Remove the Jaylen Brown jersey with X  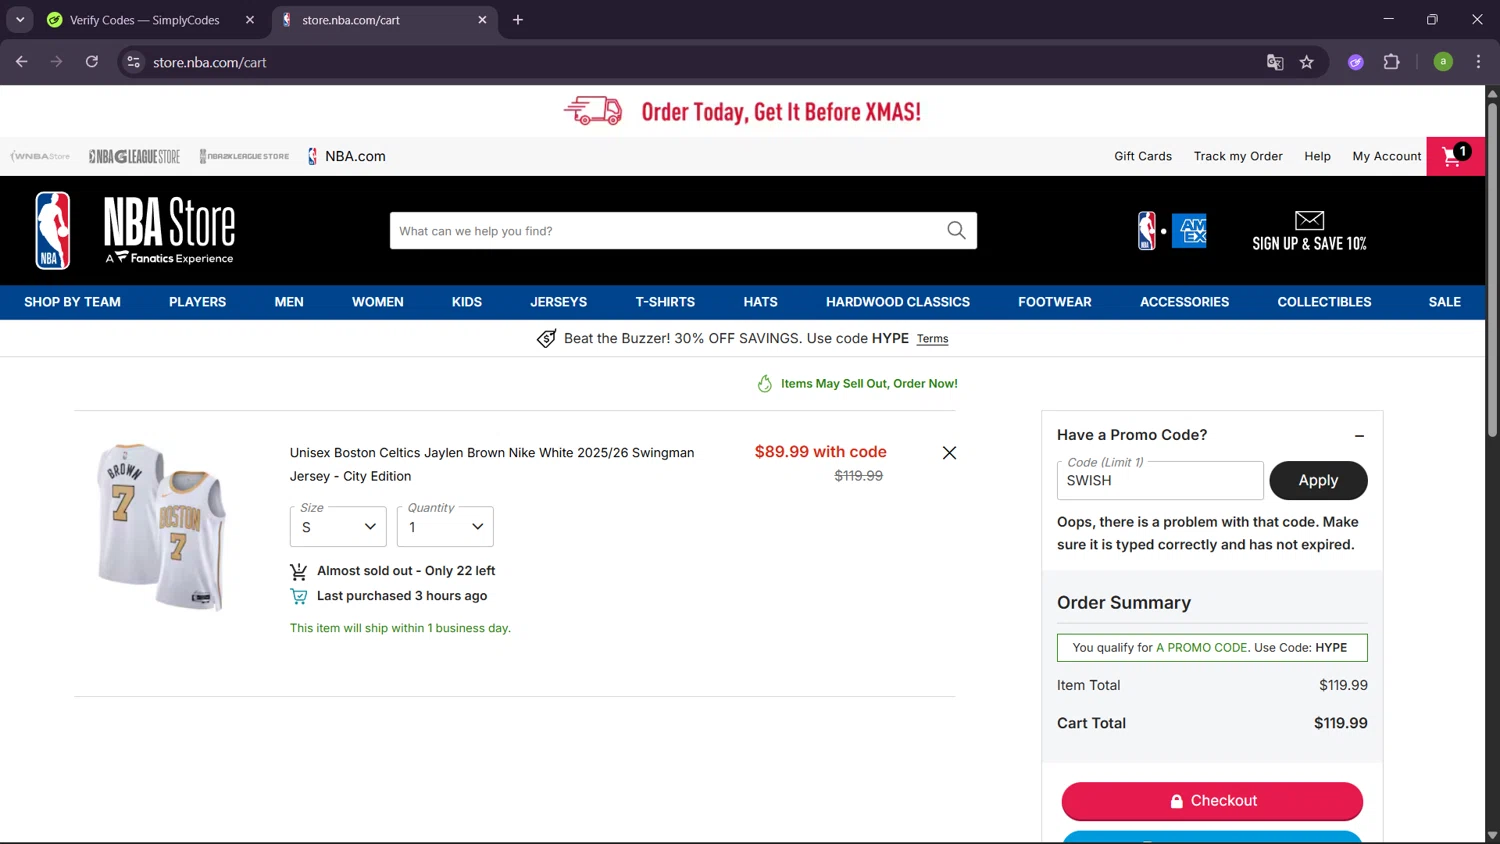pyautogui.click(x=949, y=453)
